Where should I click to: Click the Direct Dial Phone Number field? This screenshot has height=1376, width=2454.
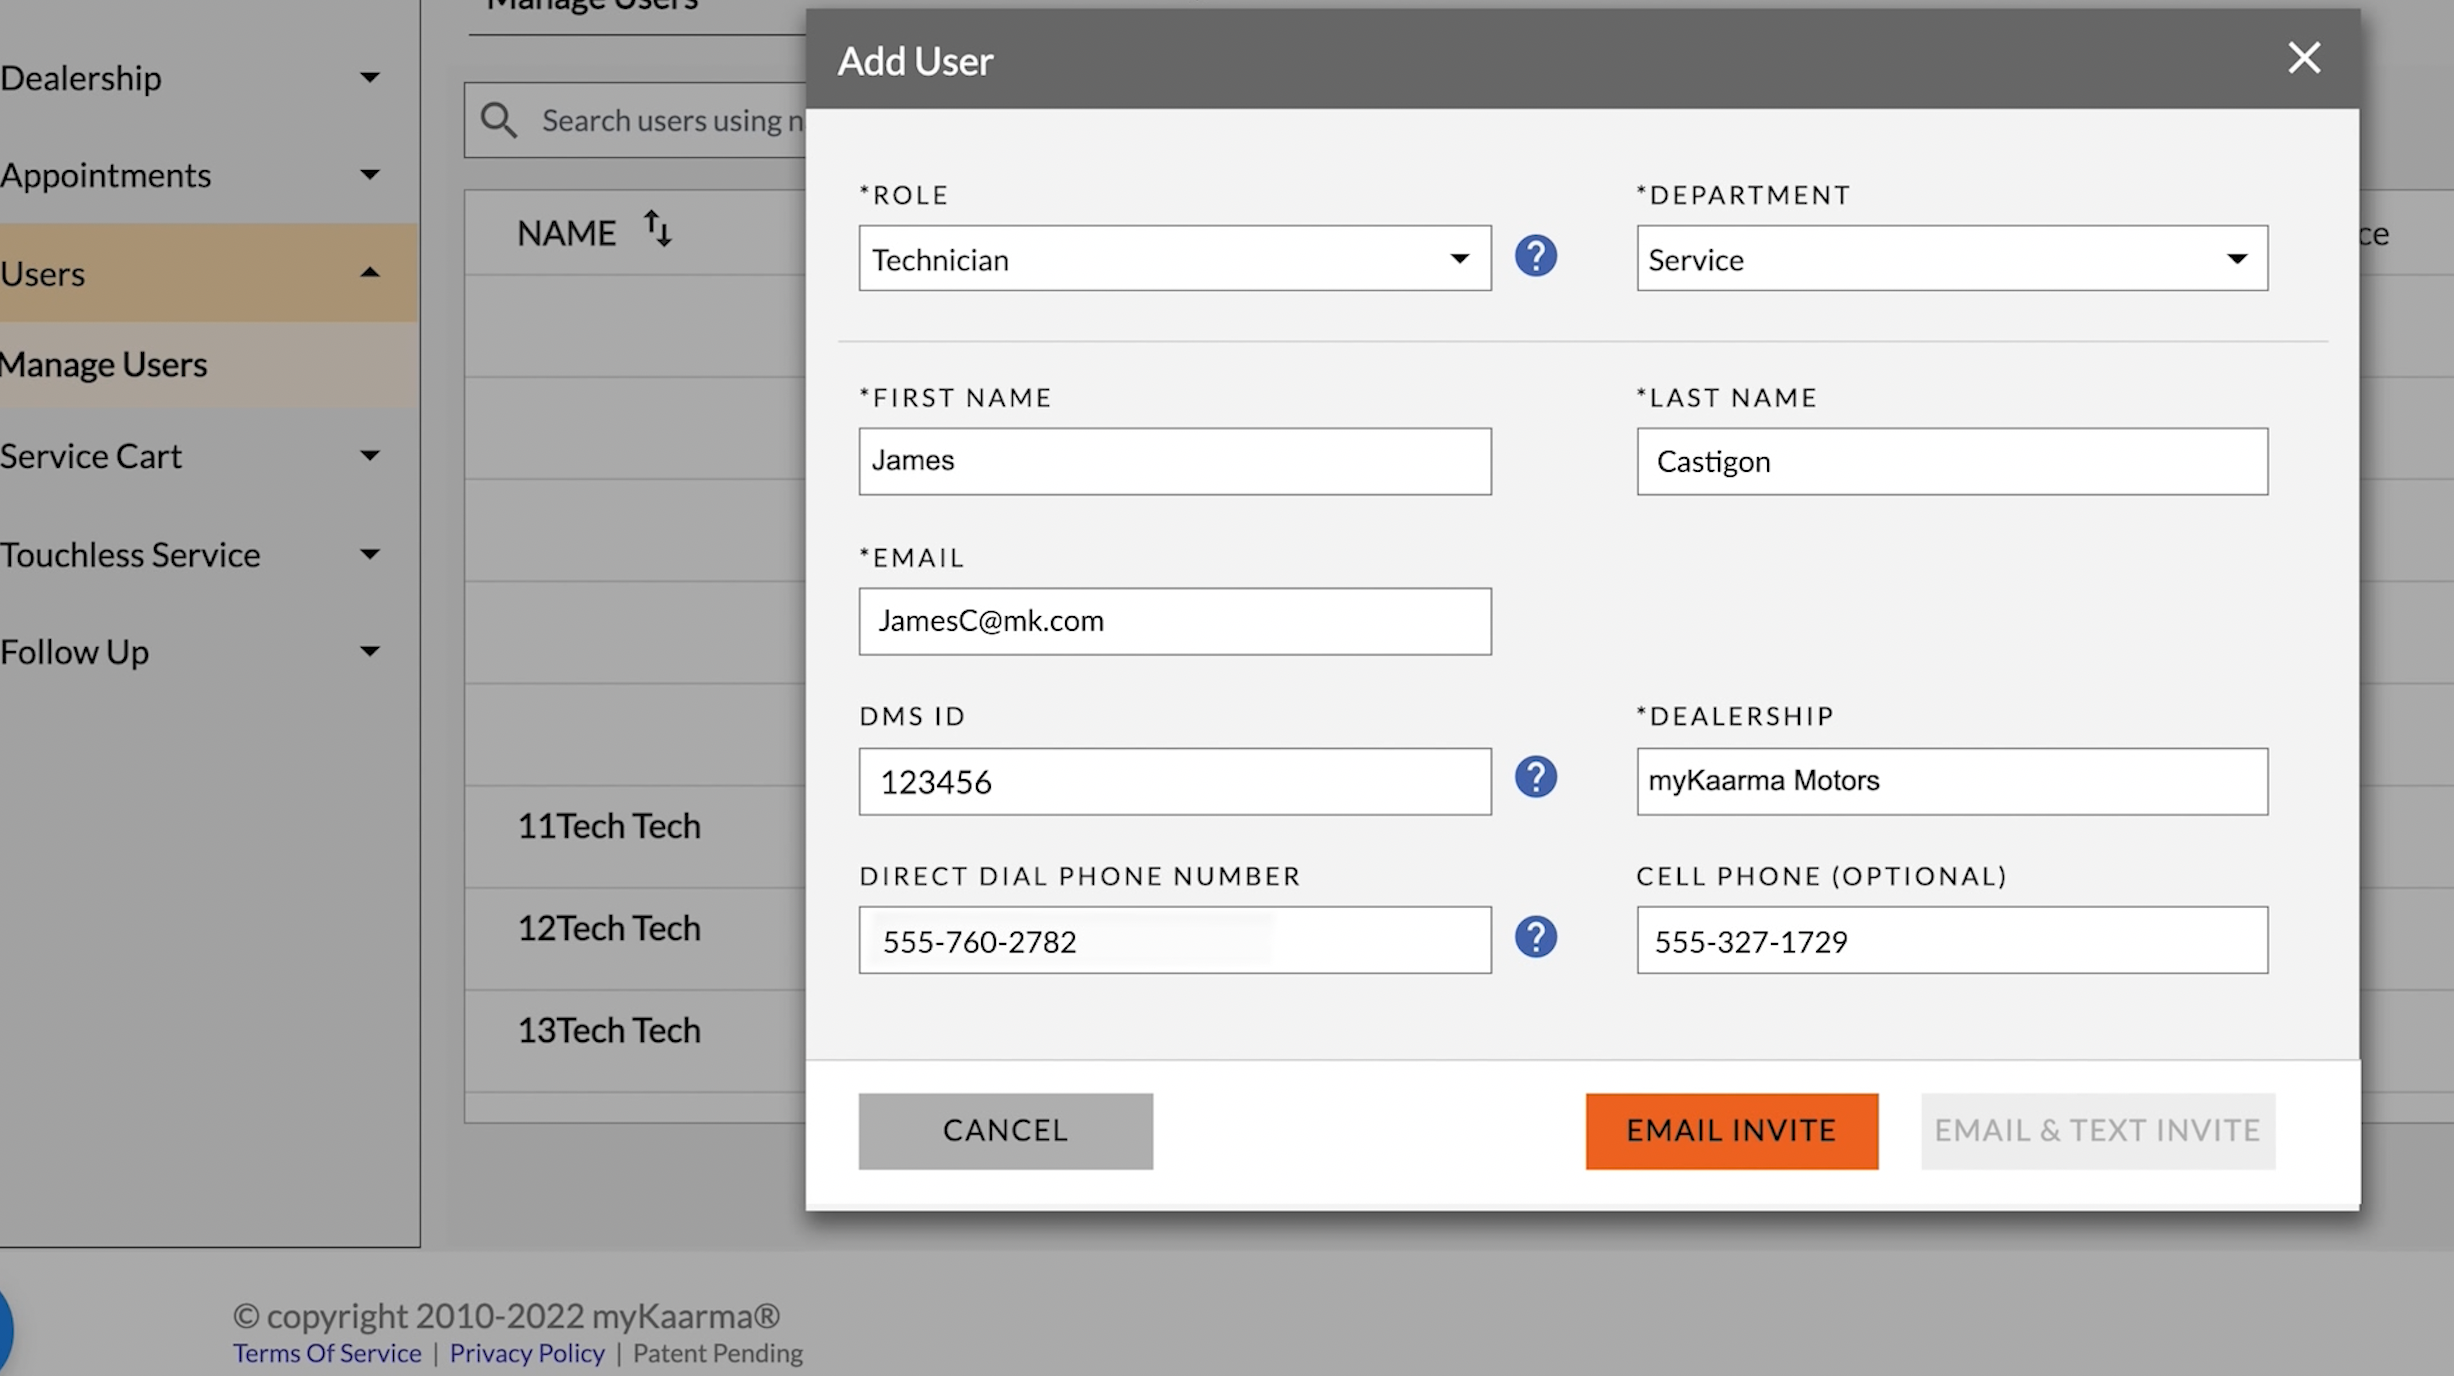[1175, 940]
